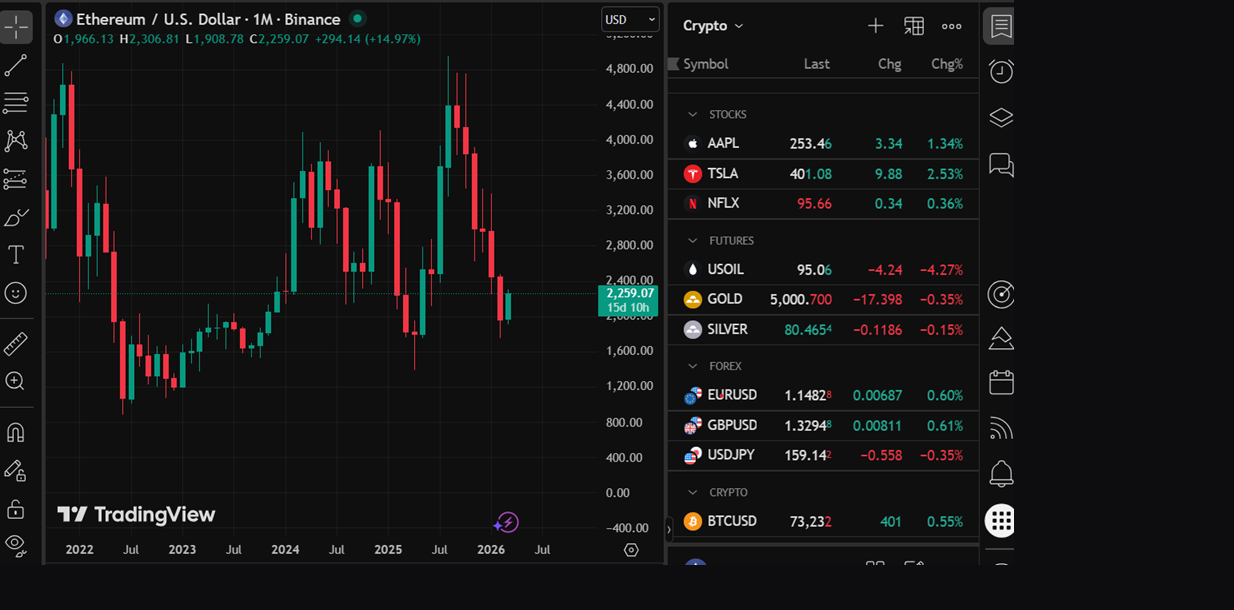Viewport: 1234px width, 610px height.
Task: Toggle magnet mode for drawings
Action: pos(16,432)
